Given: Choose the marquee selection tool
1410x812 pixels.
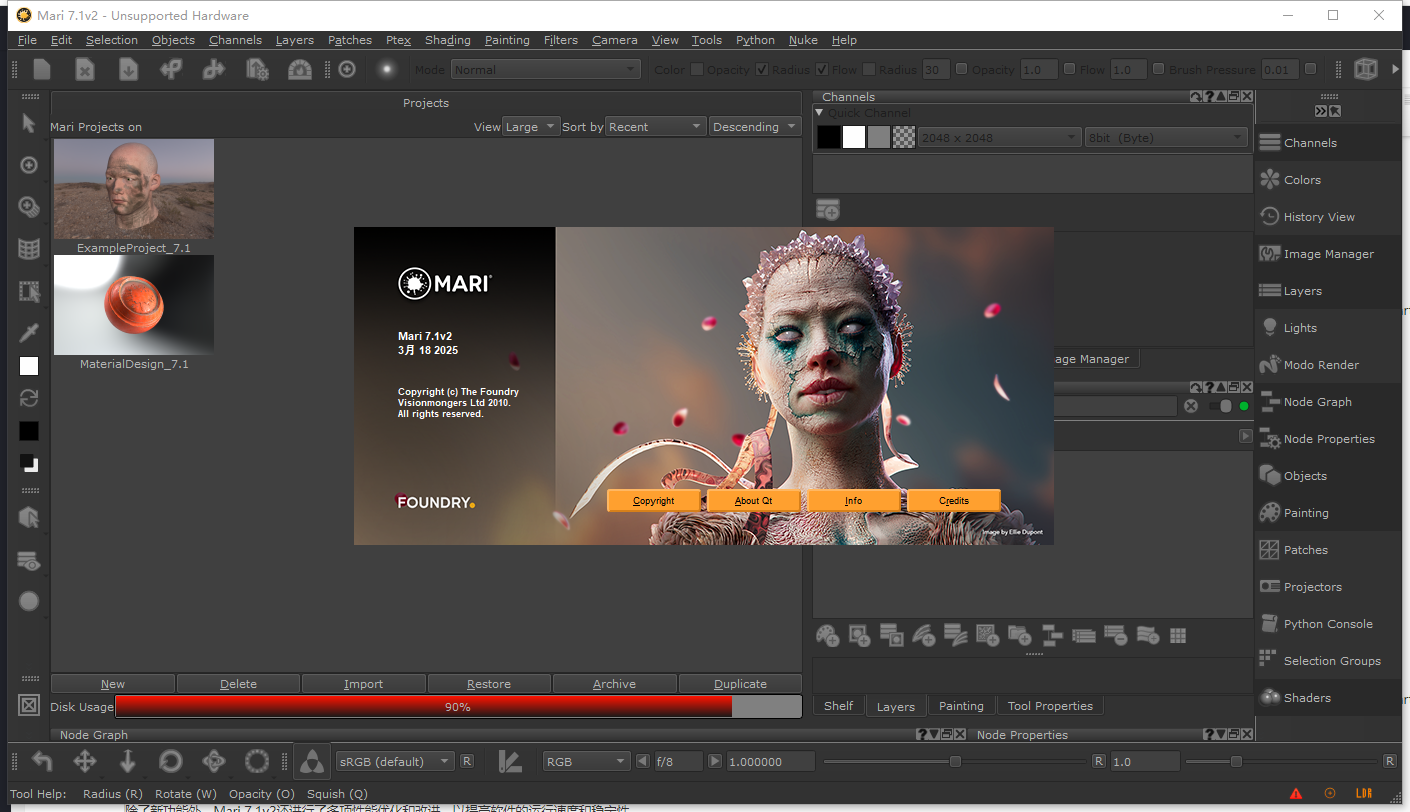Looking at the screenshot, I should coord(29,291).
